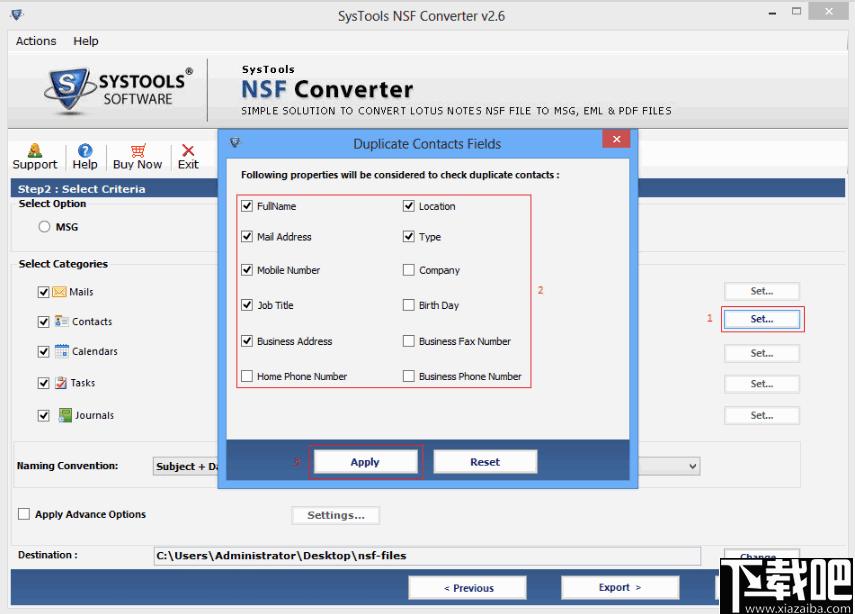Click the Journals book icon
Image resolution: width=855 pixels, height=614 pixels.
[65, 415]
